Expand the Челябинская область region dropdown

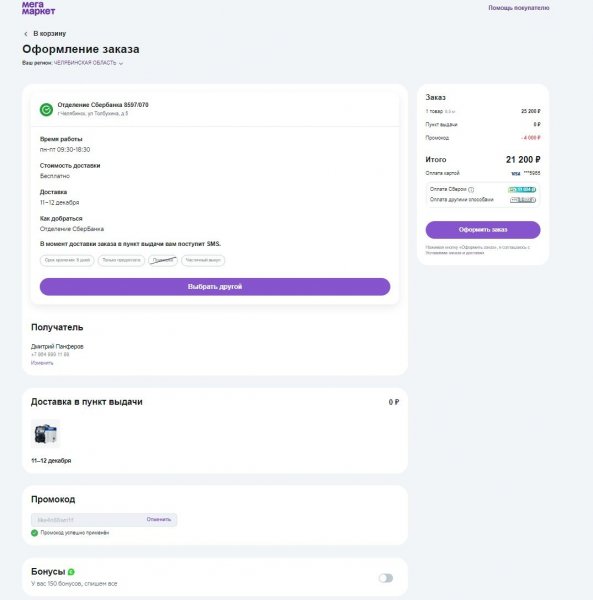pyautogui.click(x=85, y=63)
